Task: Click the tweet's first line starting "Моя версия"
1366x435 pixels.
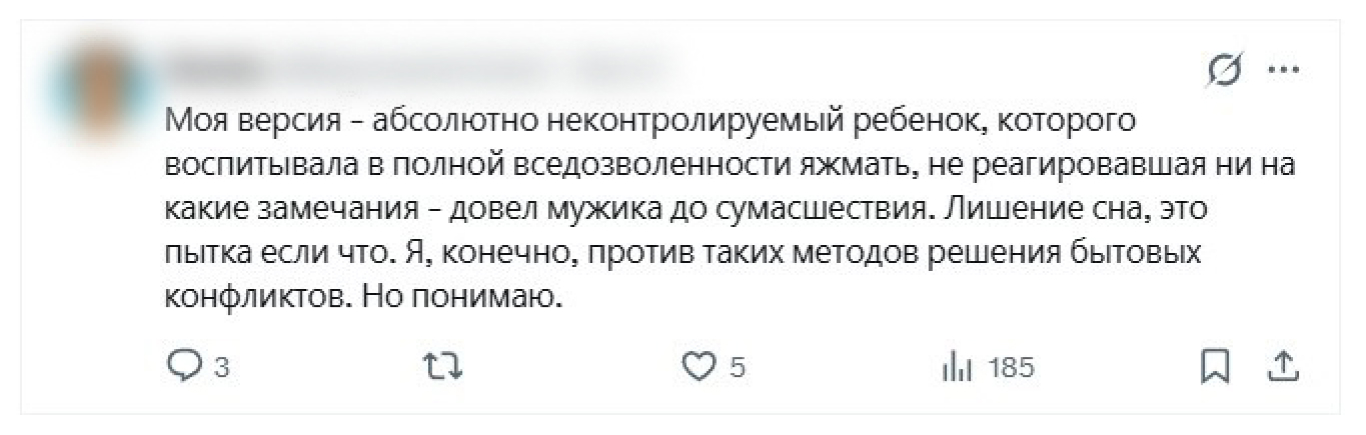Action: [640, 123]
